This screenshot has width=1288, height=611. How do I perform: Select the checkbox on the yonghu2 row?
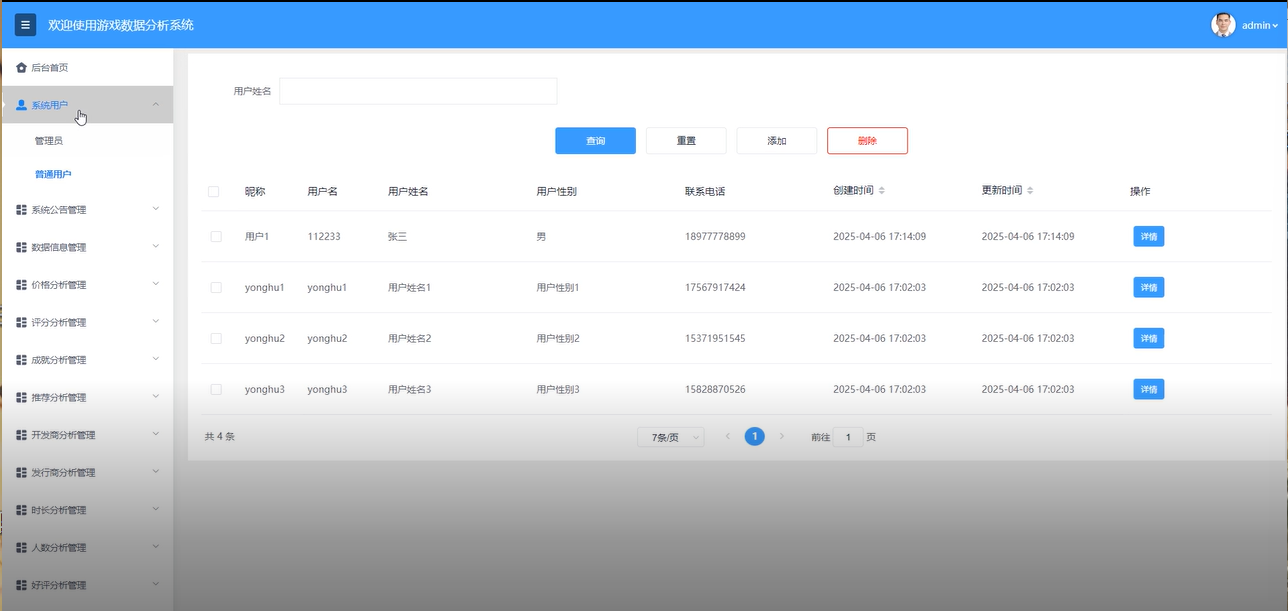pos(214,338)
